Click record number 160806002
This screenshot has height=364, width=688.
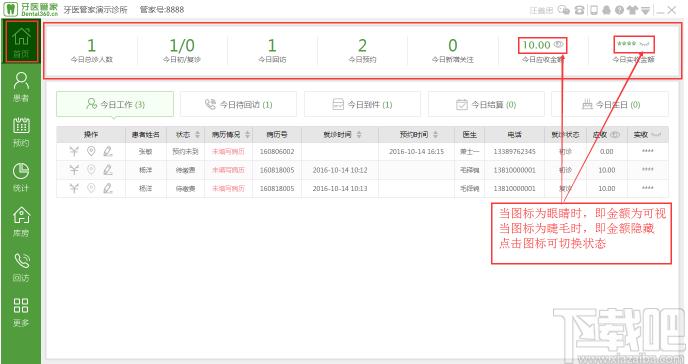[x=277, y=151]
